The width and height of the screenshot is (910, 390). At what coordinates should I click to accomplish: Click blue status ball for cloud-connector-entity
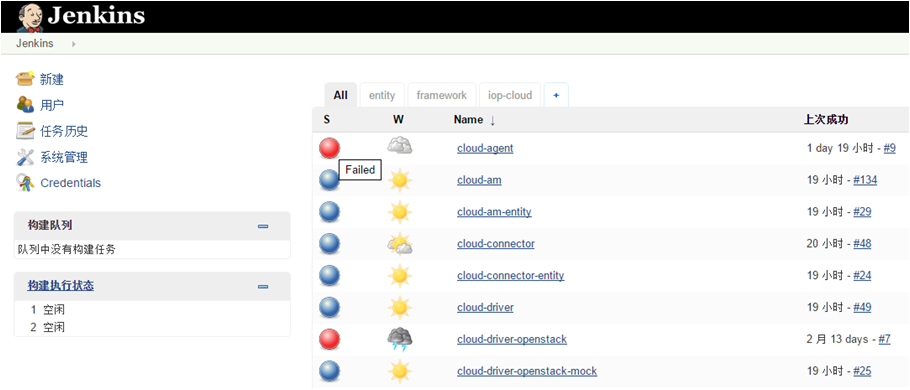pyautogui.click(x=330, y=276)
